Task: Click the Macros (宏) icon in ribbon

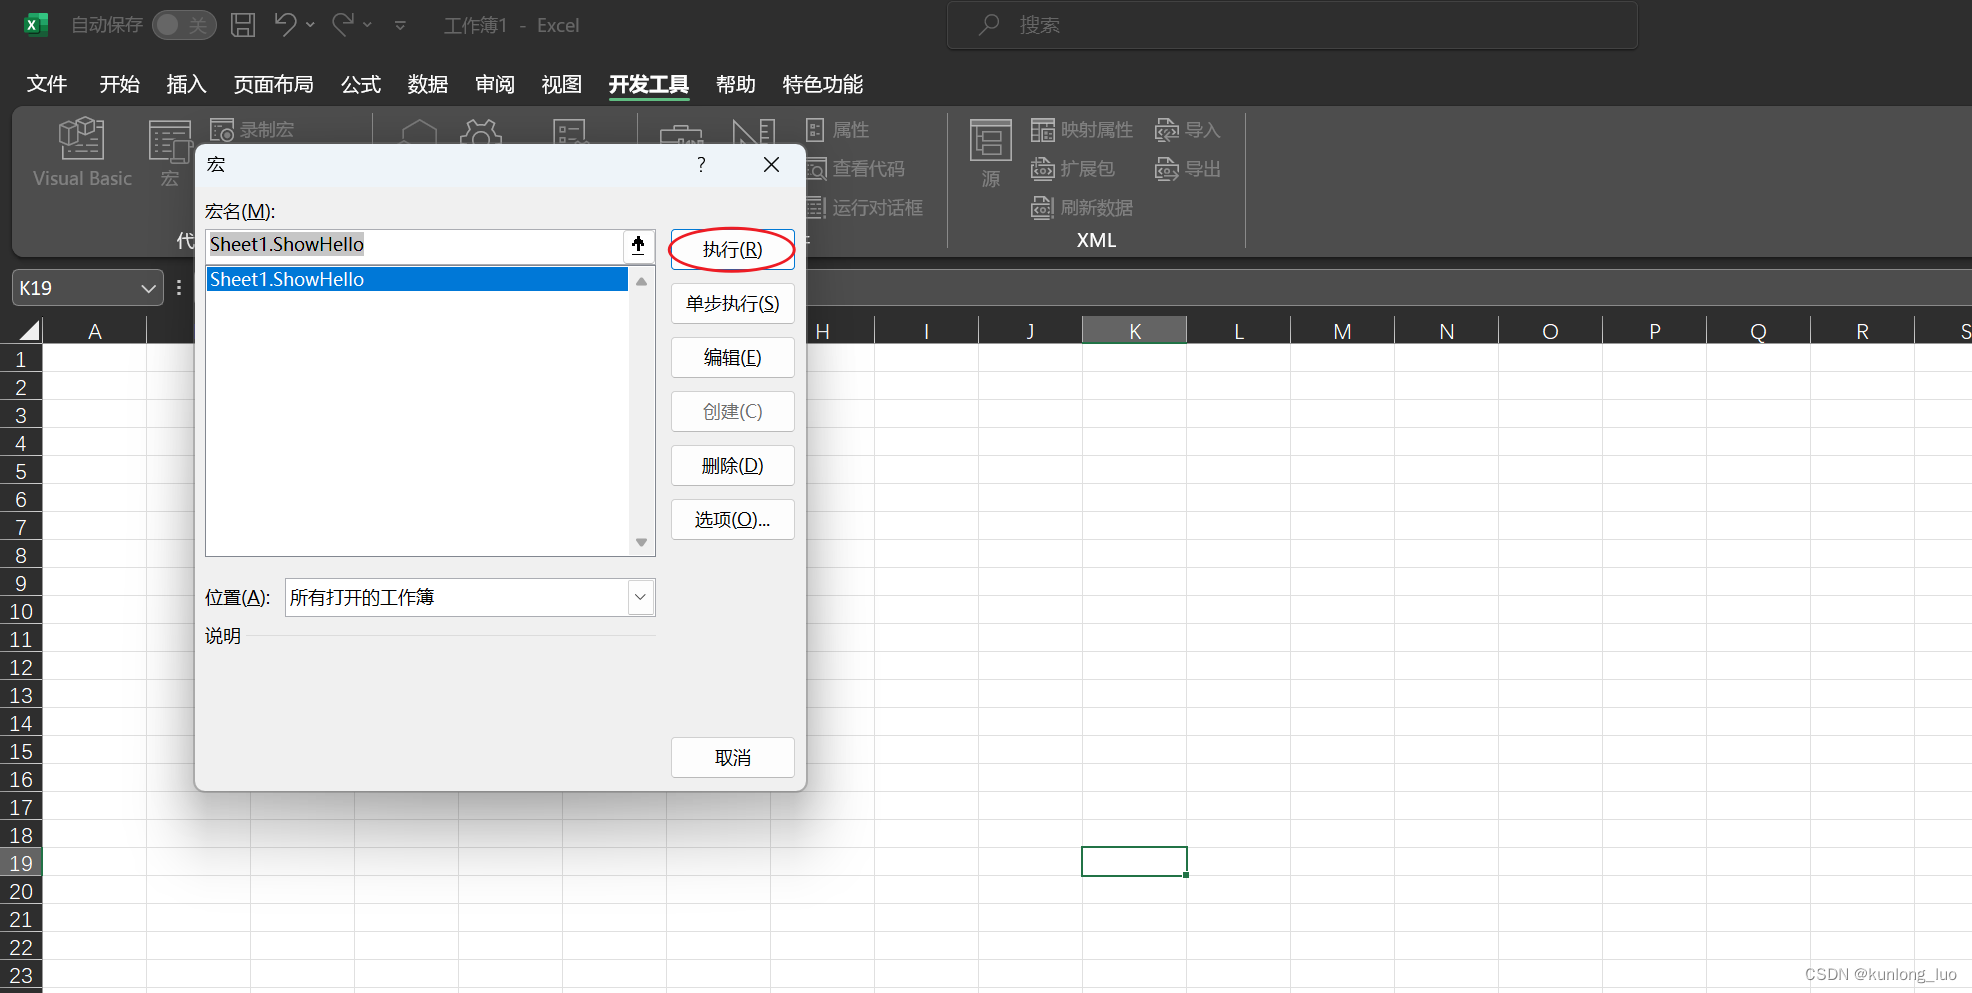Action: click(x=170, y=152)
